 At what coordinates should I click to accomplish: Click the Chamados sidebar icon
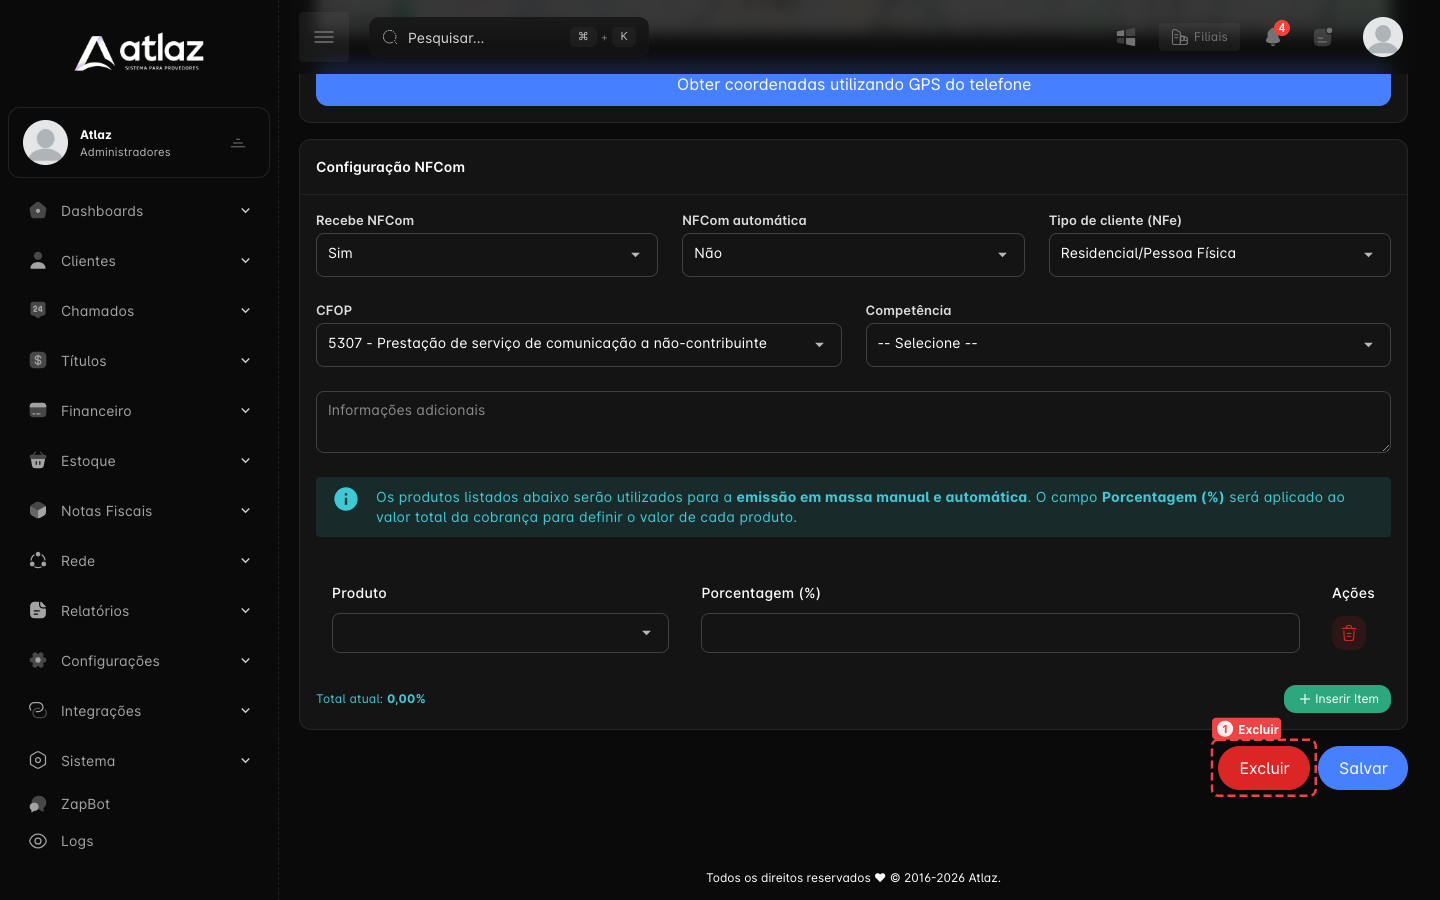click(38, 311)
